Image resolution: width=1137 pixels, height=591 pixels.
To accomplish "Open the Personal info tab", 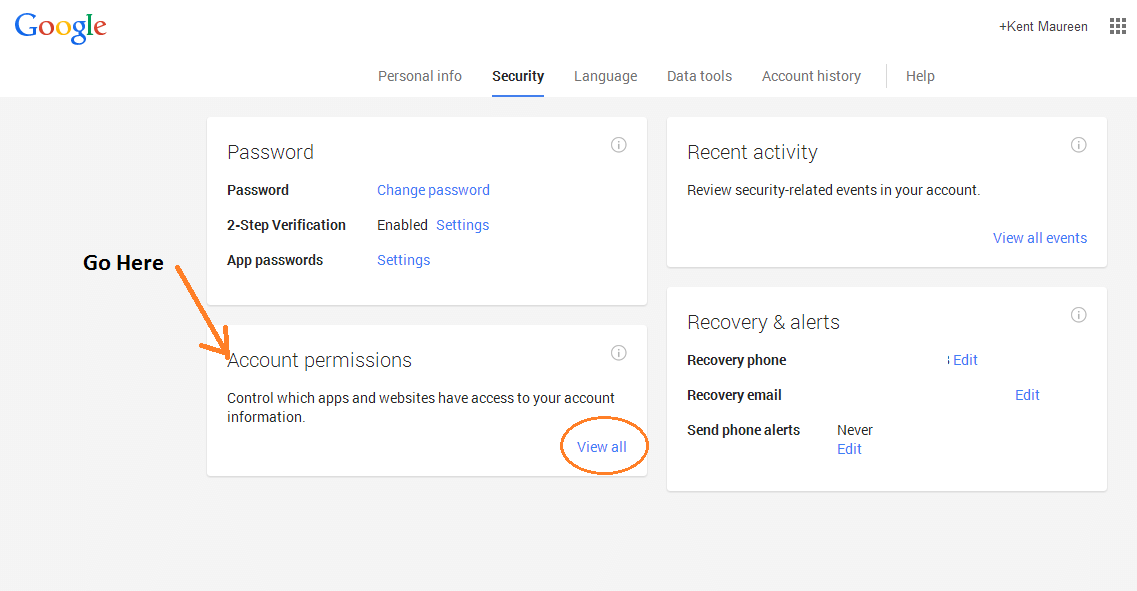I will pos(419,76).
